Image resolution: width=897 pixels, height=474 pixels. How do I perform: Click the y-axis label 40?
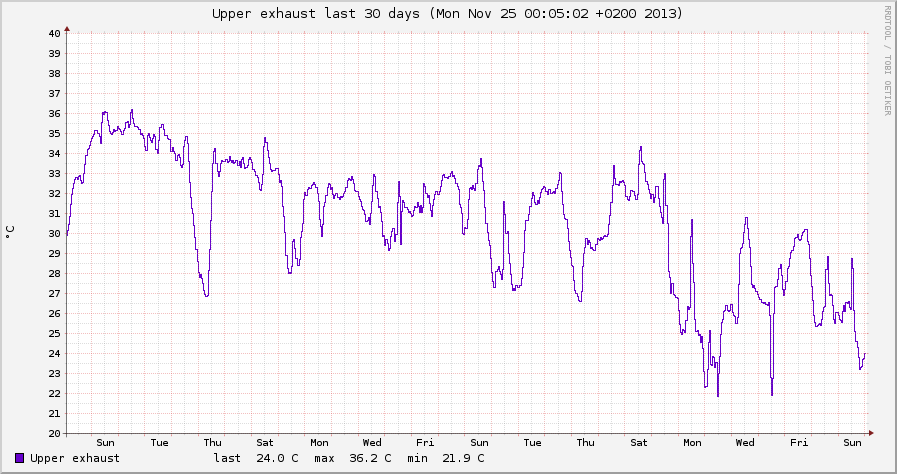coord(54,33)
